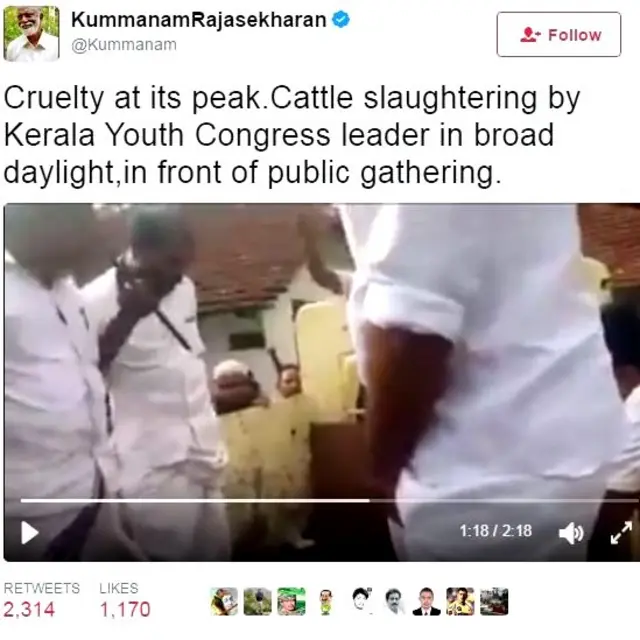Open the @Kummanam handle link
The image size is (640, 640).
[124, 44]
